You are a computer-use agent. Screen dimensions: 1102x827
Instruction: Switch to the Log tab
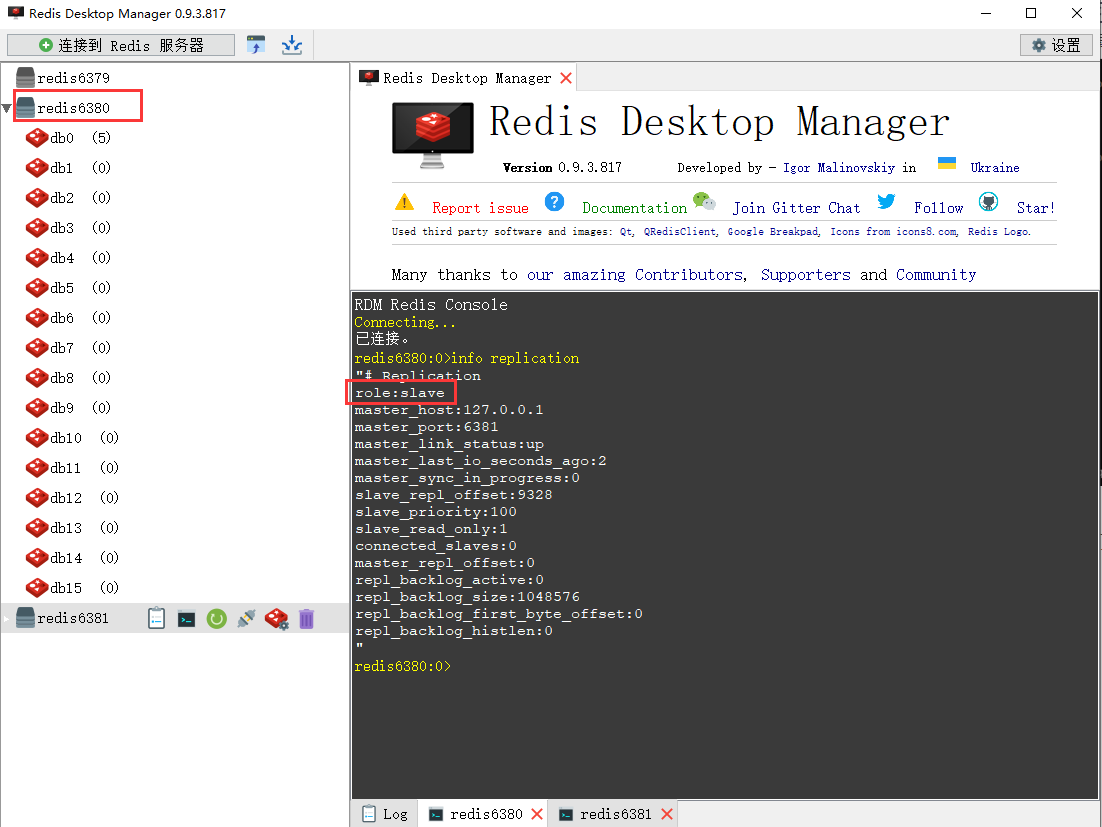click(385, 814)
